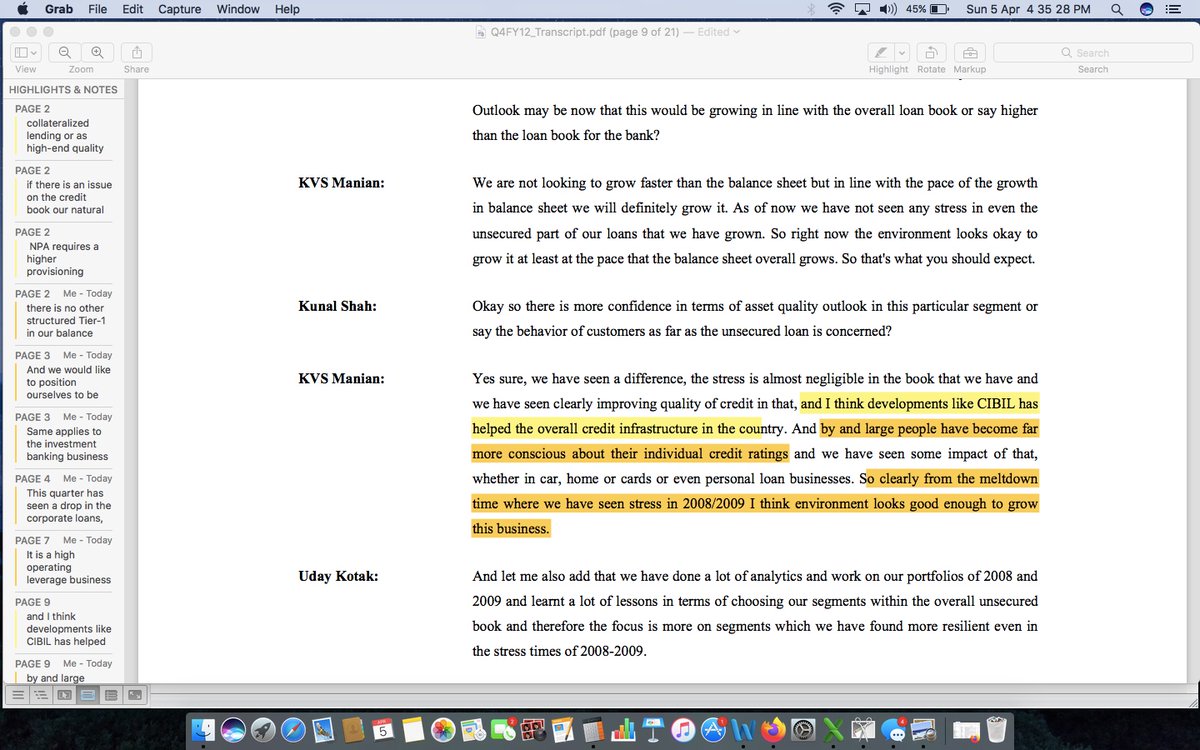This screenshot has height=750, width=1200.
Task: Open Spotlight search in menu bar
Action: tap(1116, 9)
